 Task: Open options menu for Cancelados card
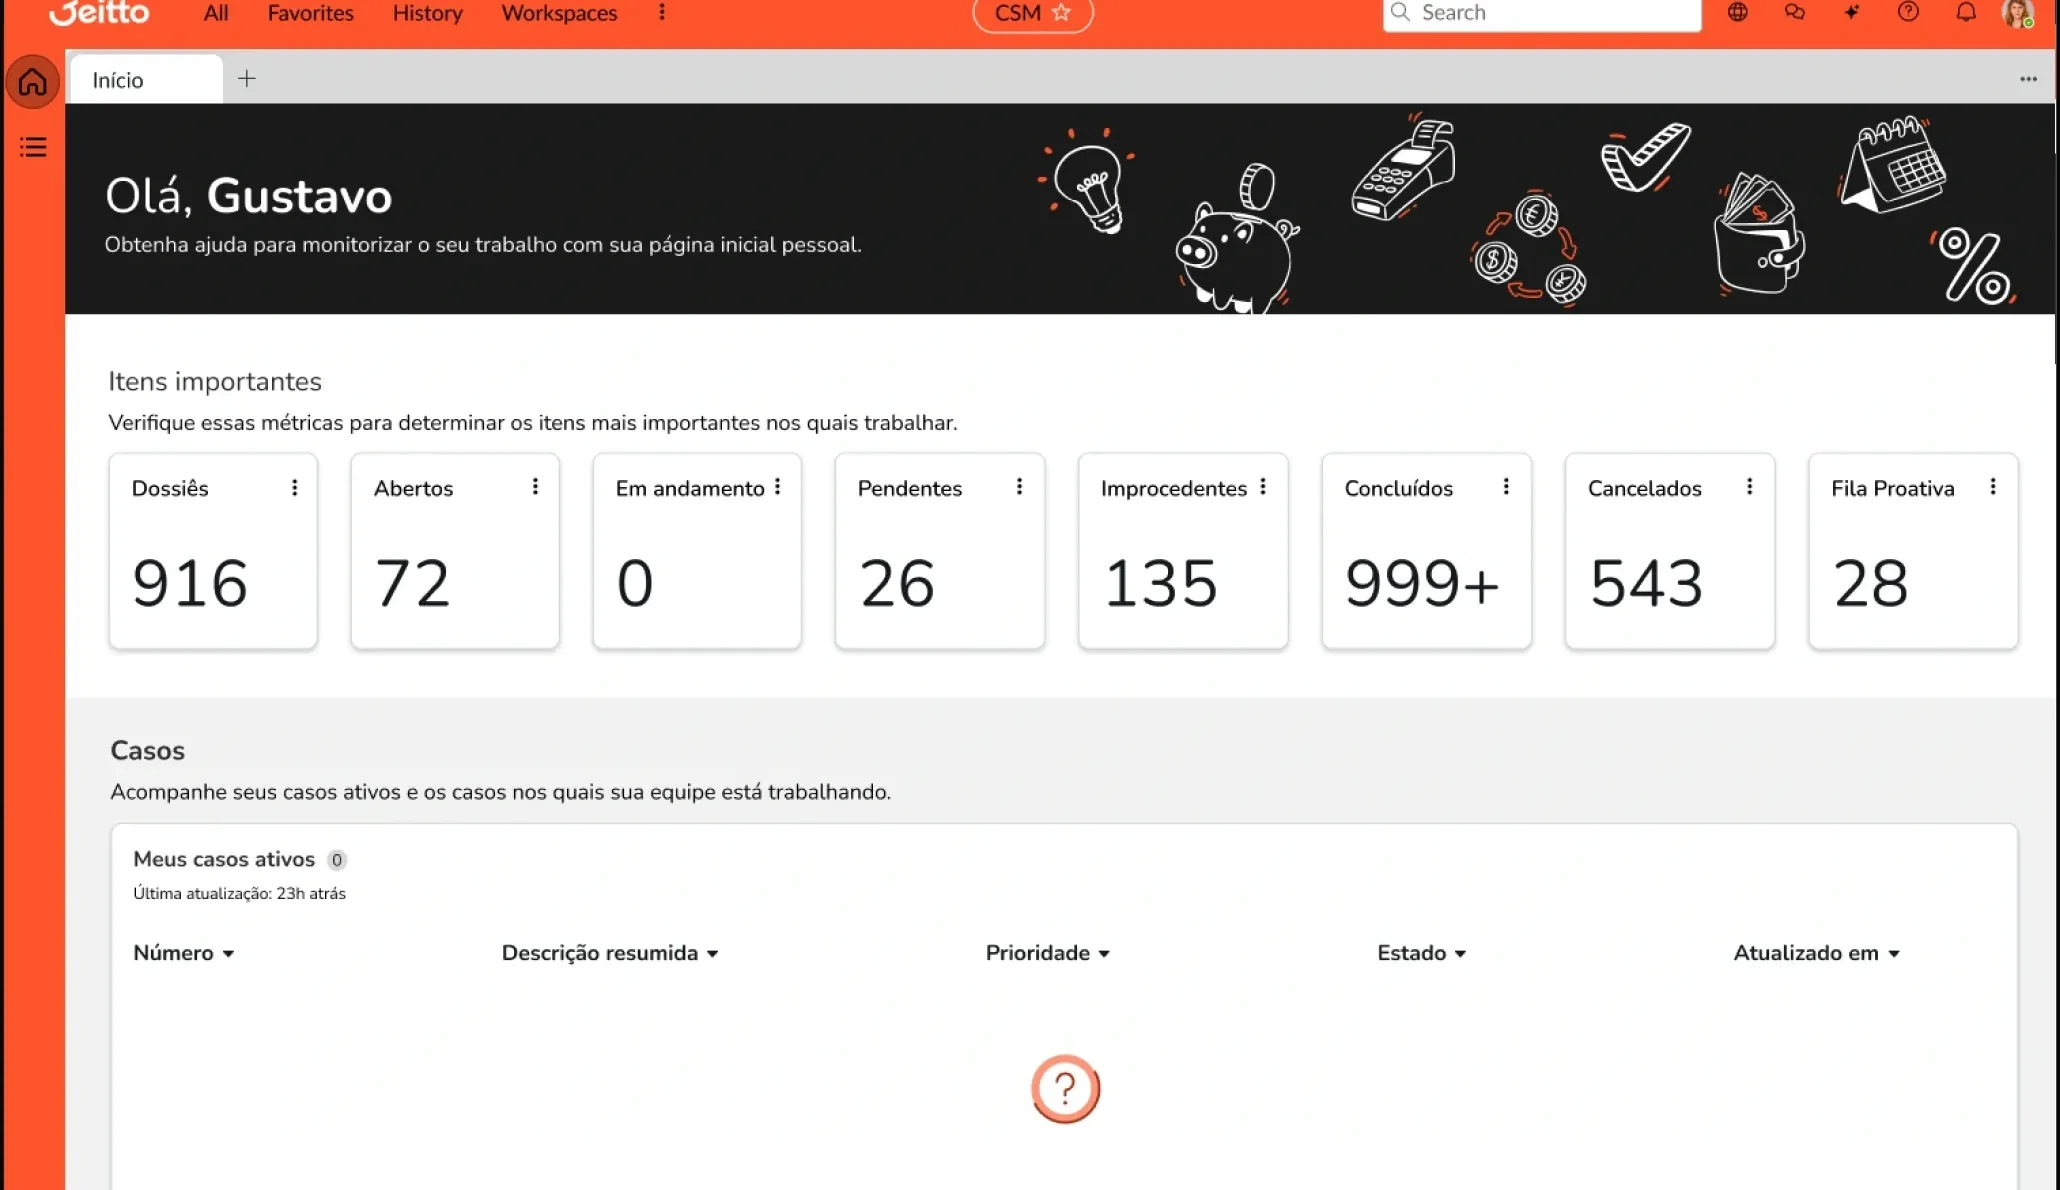[1749, 486]
